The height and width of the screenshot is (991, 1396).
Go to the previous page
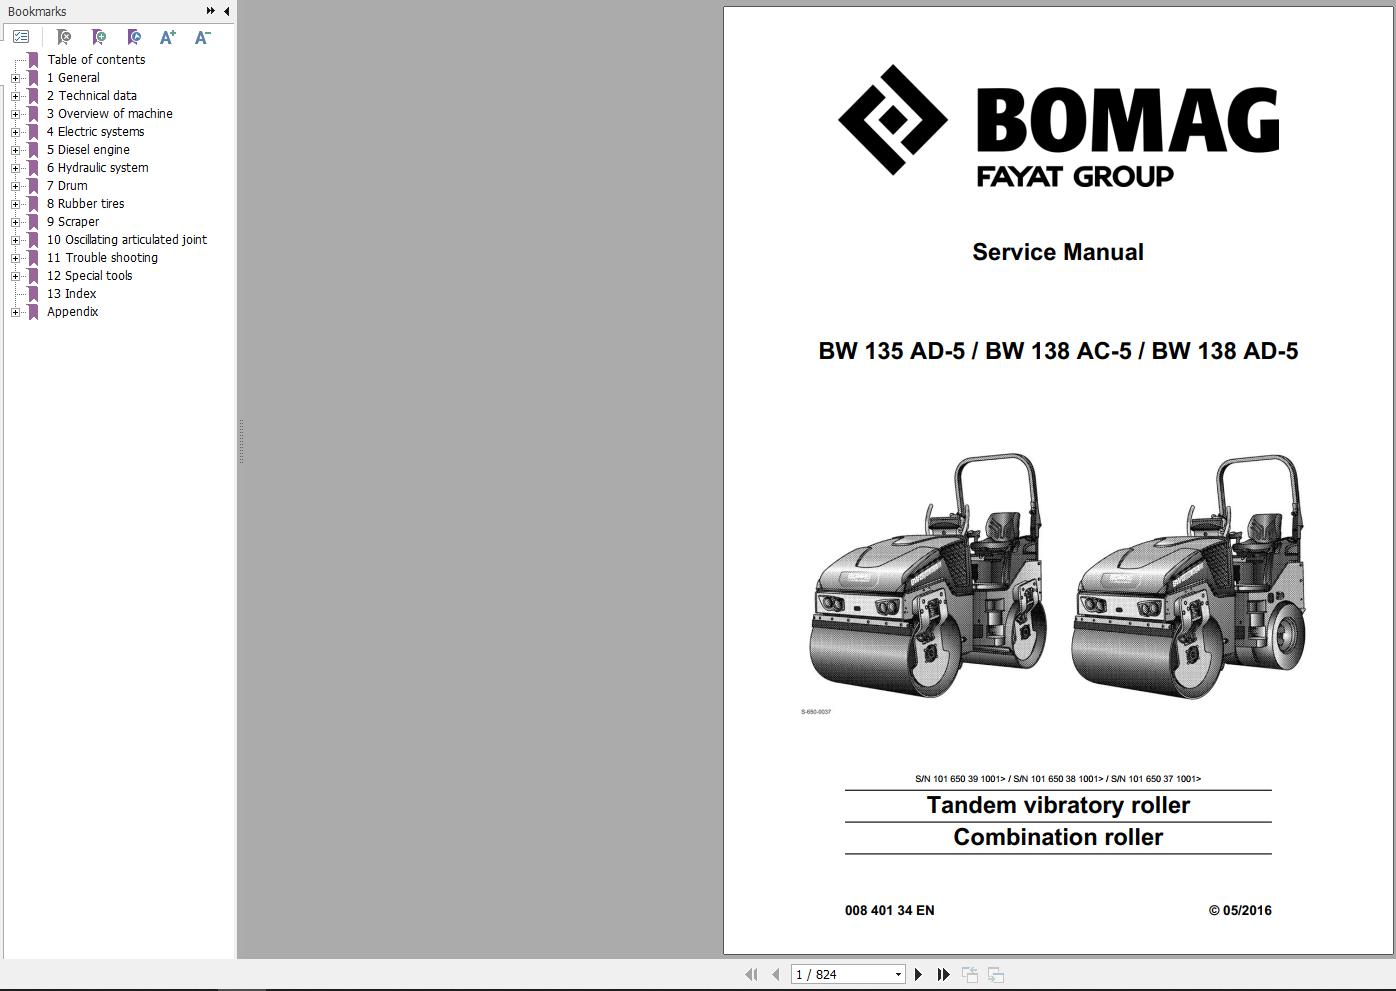775,974
